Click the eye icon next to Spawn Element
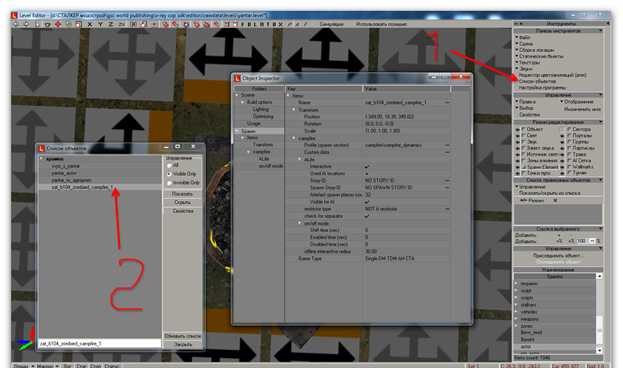623x369 pixels. pos(517,167)
